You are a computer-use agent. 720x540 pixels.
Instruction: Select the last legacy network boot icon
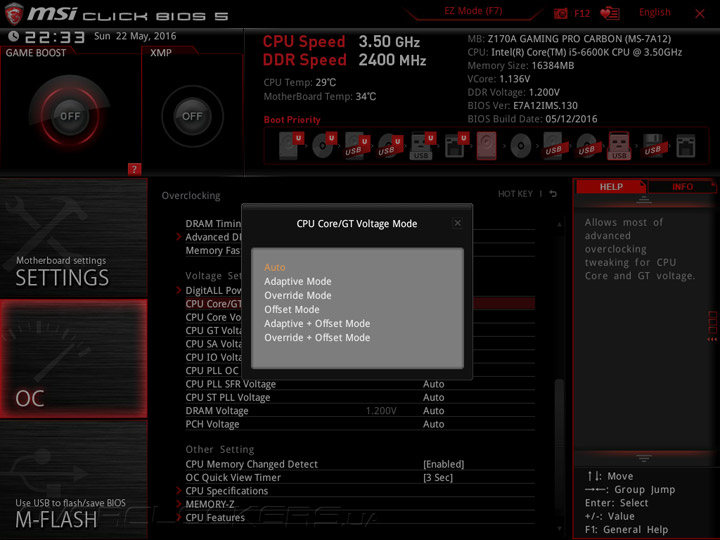[686, 146]
